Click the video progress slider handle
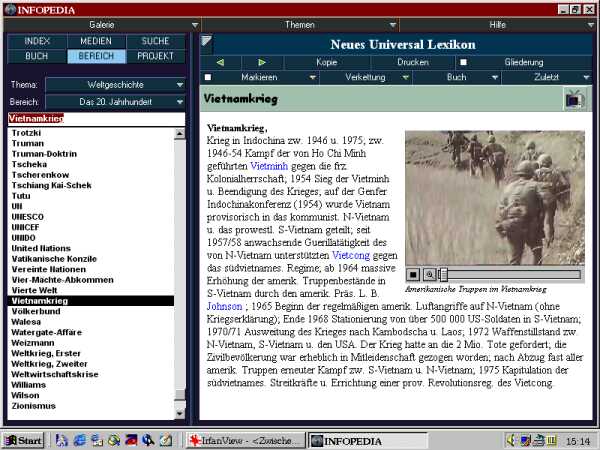The height and width of the screenshot is (450, 600). (x=443, y=274)
